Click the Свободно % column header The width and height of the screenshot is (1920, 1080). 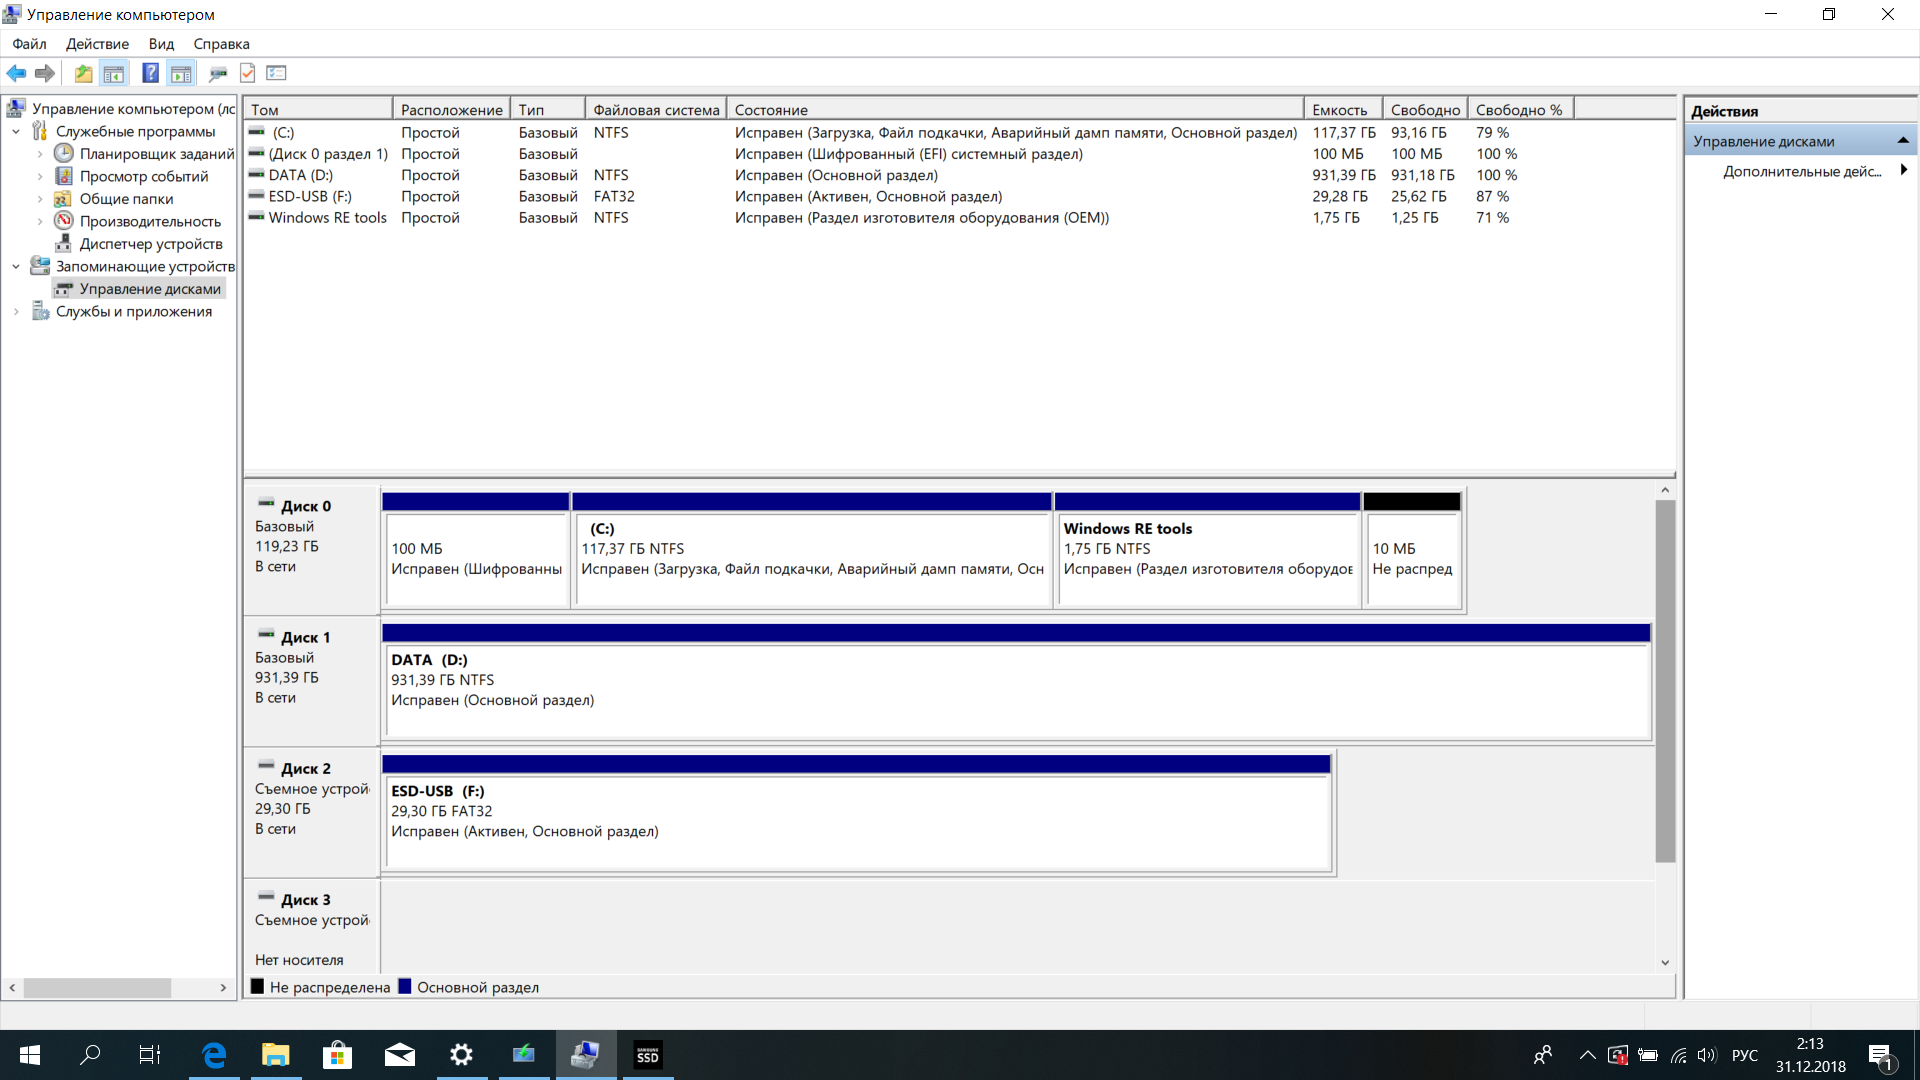pyautogui.click(x=1518, y=110)
